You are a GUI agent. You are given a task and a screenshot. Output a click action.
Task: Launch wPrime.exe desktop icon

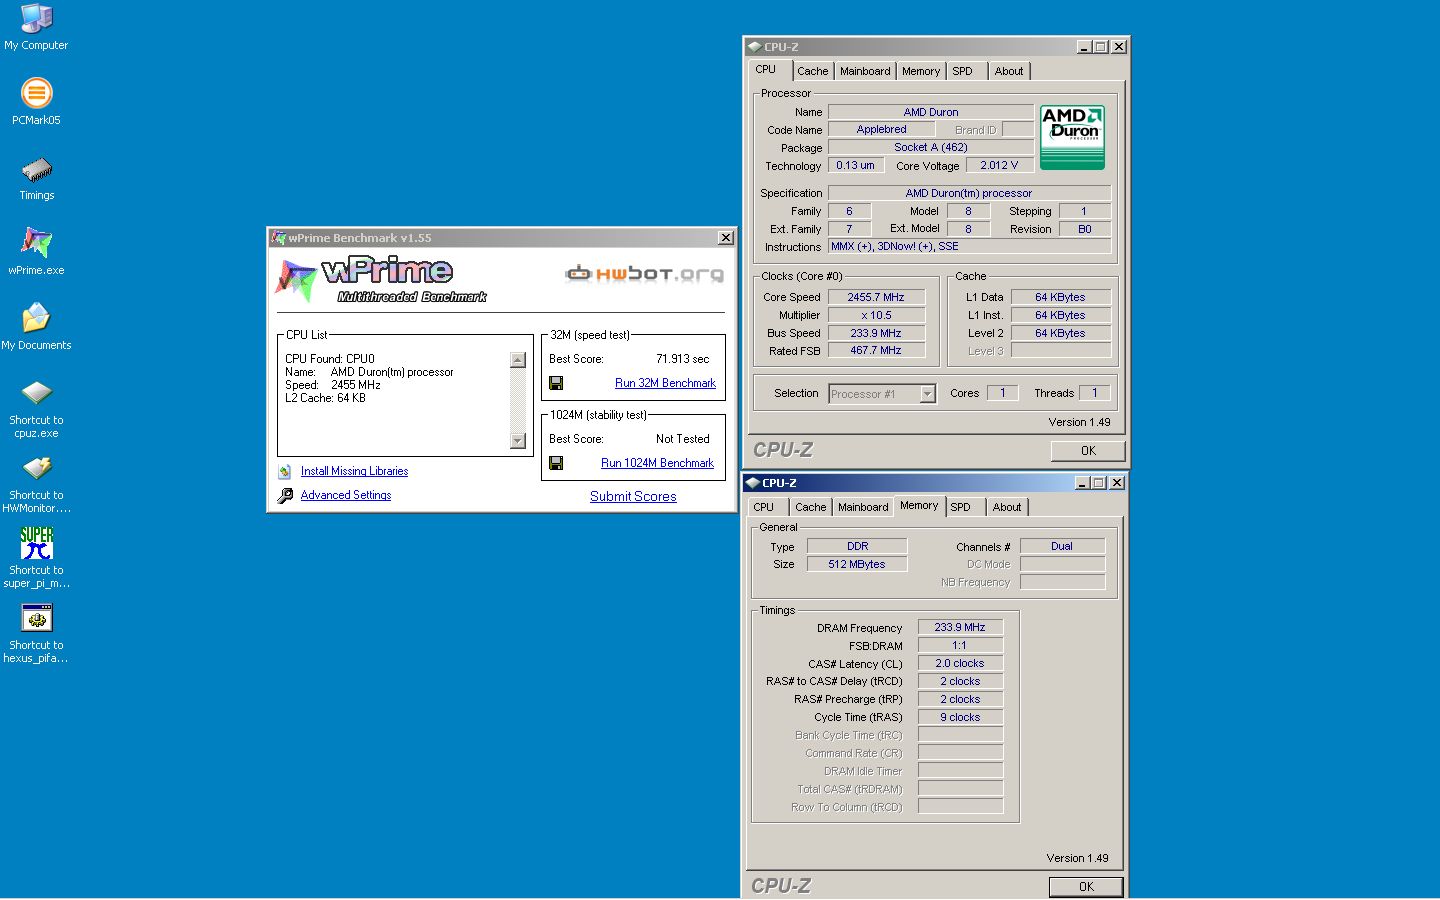[36, 252]
